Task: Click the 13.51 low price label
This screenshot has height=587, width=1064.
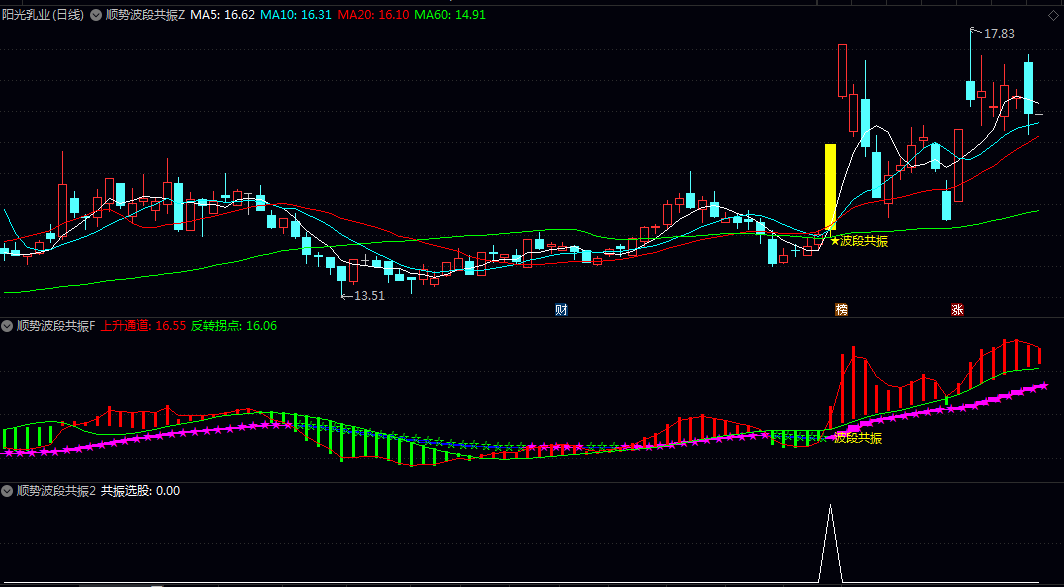Action: tap(369, 296)
